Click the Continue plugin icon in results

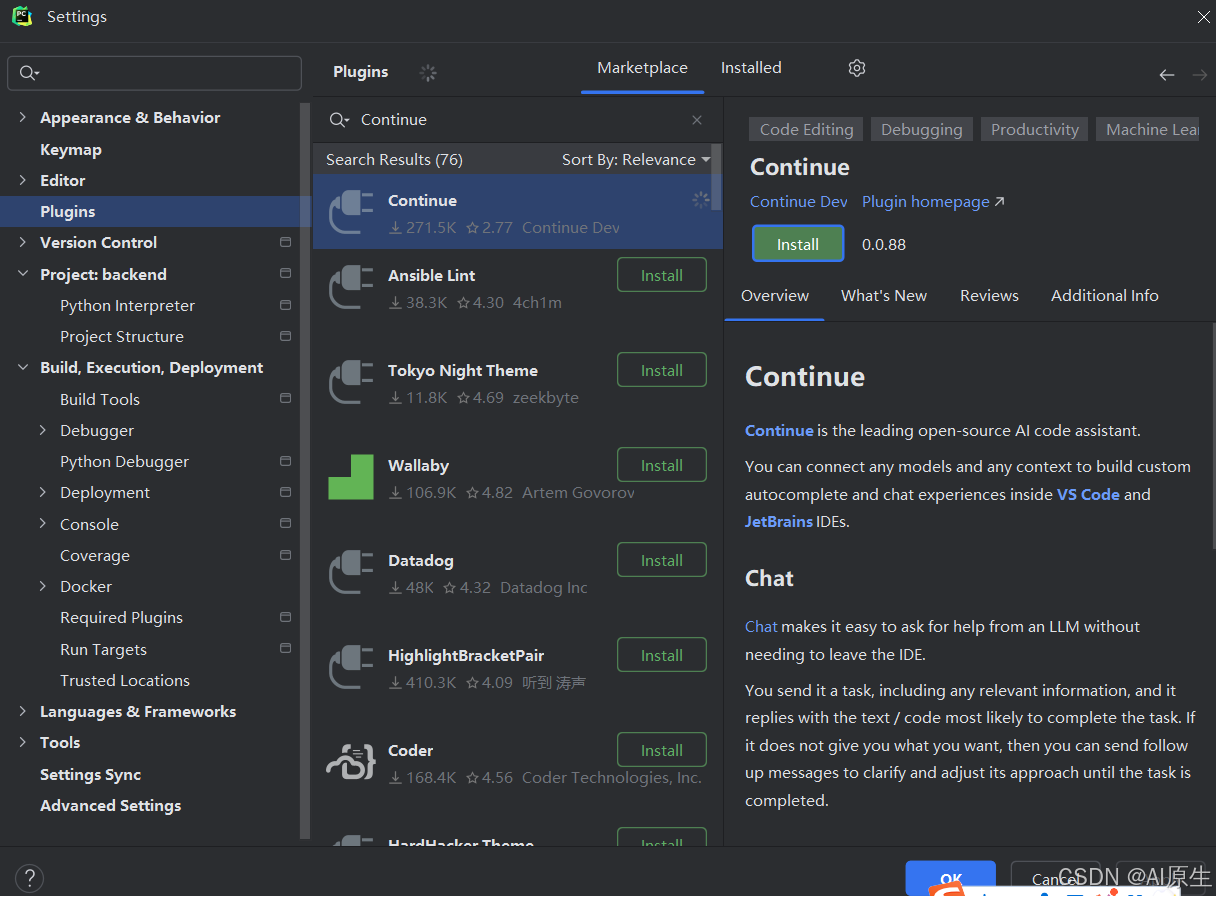click(x=351, y=212)
